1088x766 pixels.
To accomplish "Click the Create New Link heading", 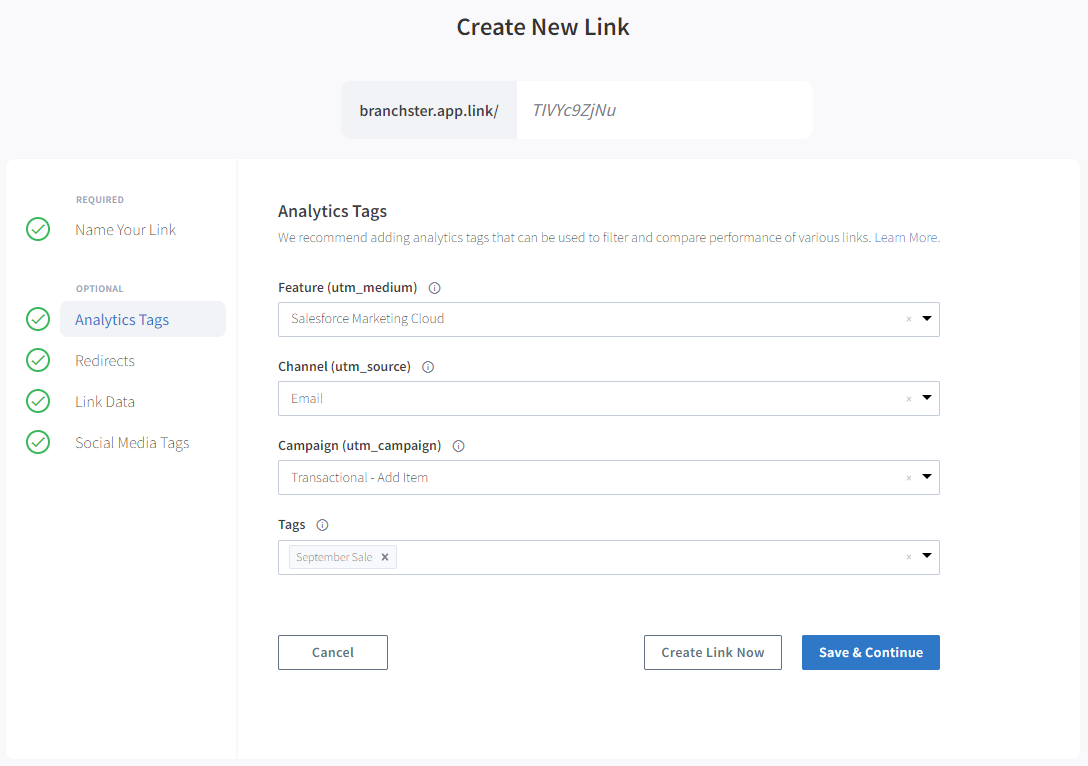I will (543, 27).
